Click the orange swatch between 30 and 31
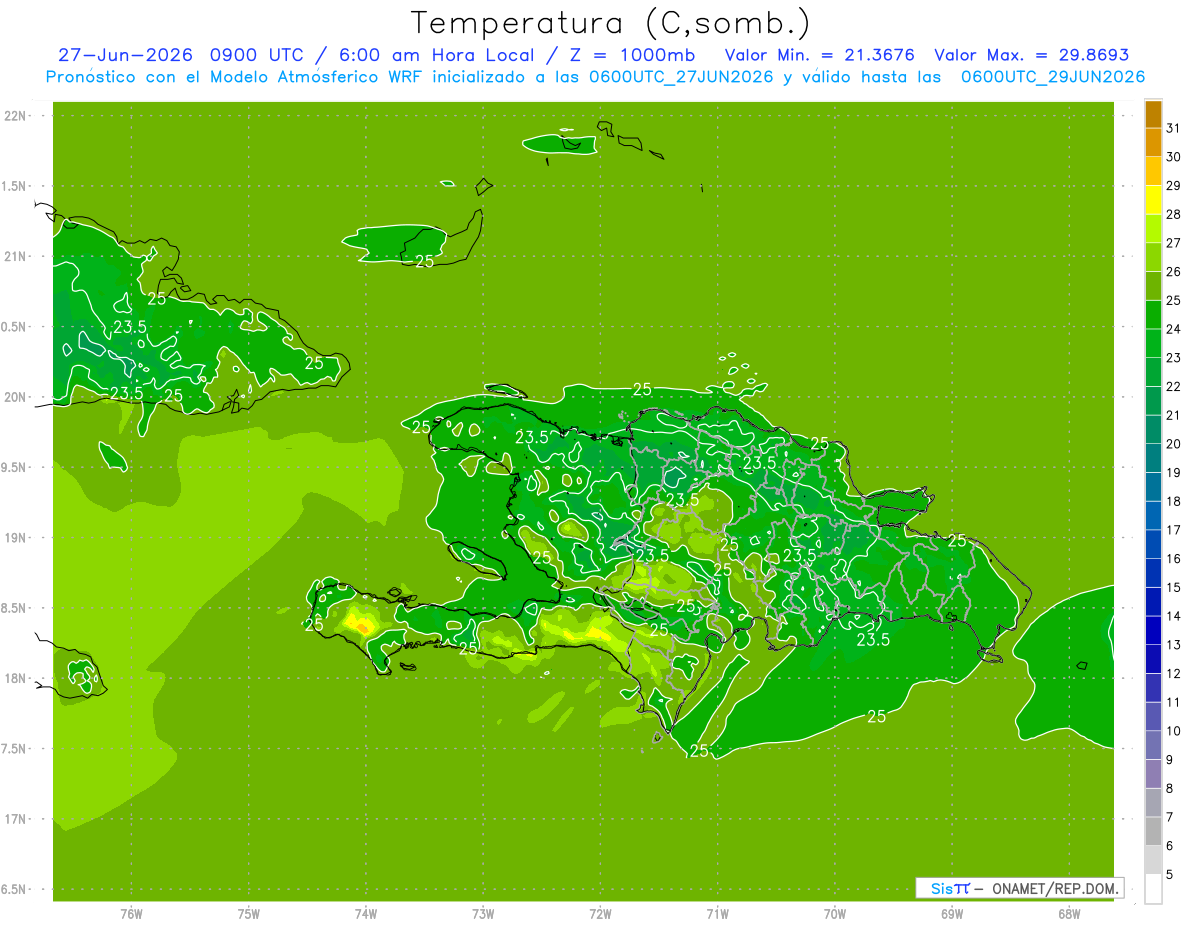Screen dimensions: 1200x927 (x=1153, y=142)
